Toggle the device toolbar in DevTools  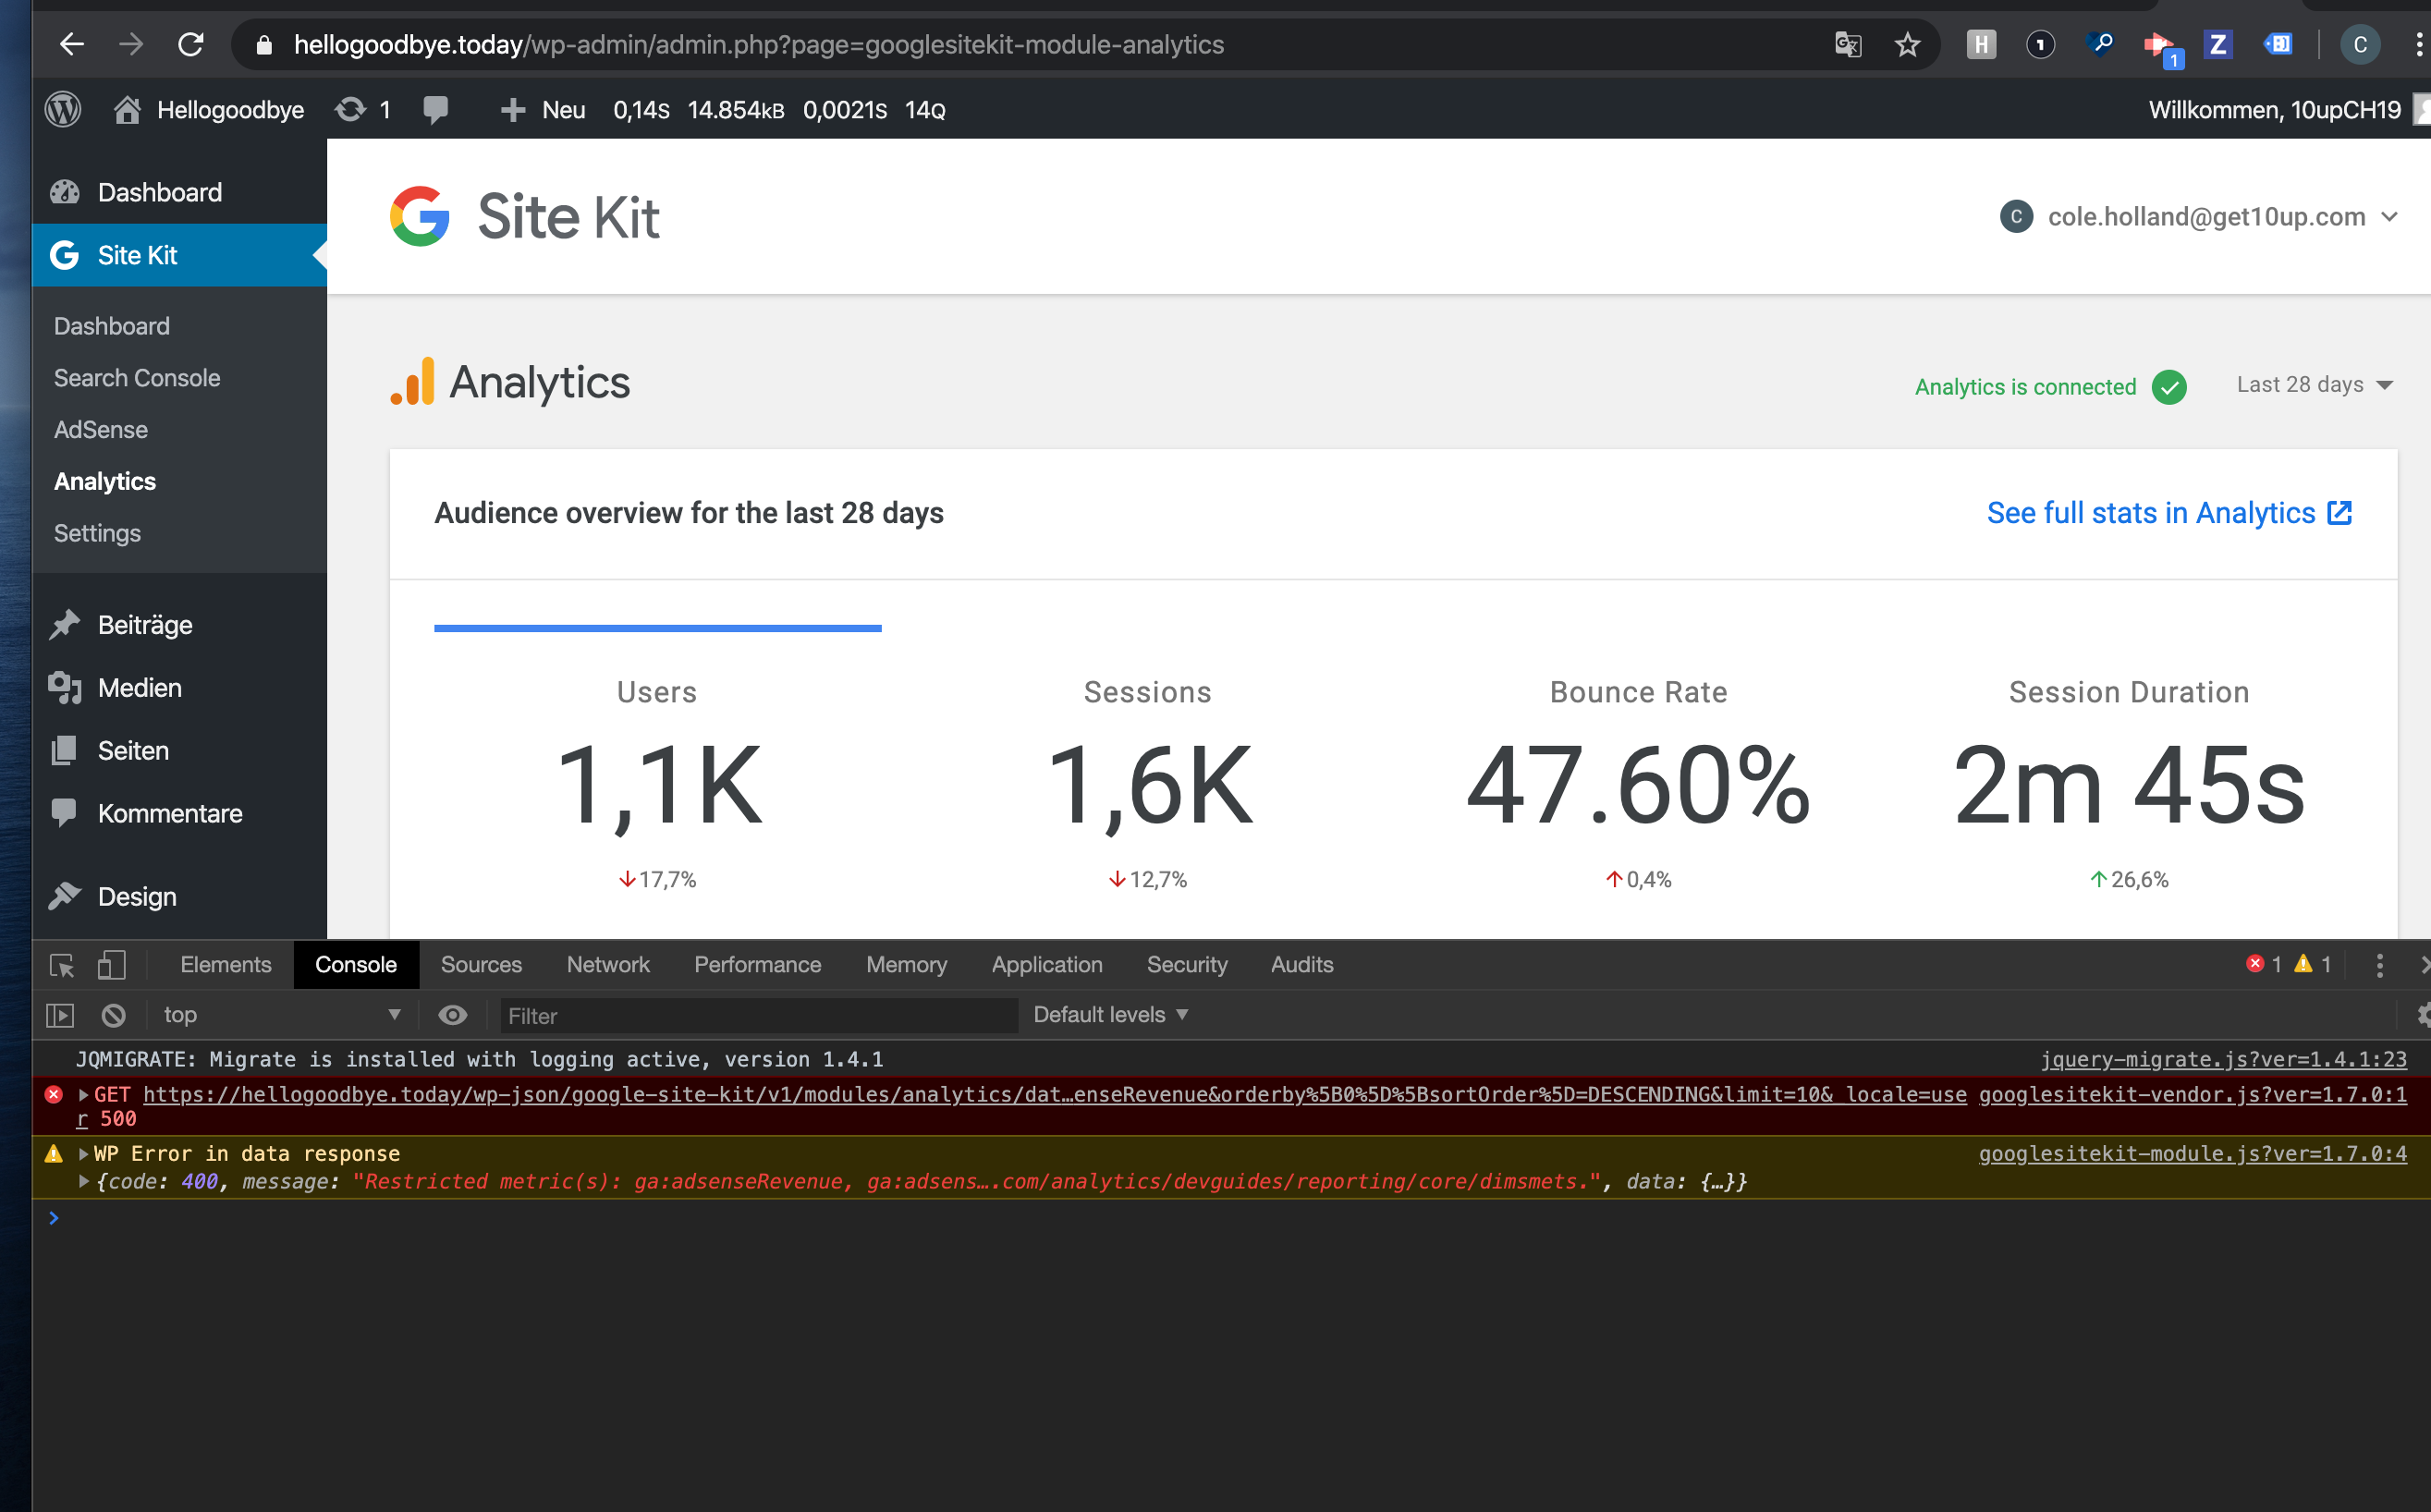(111, 964)
